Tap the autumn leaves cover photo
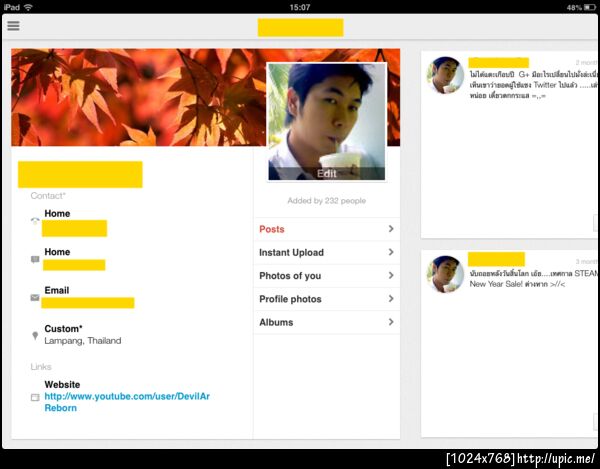 click(138, 98)
